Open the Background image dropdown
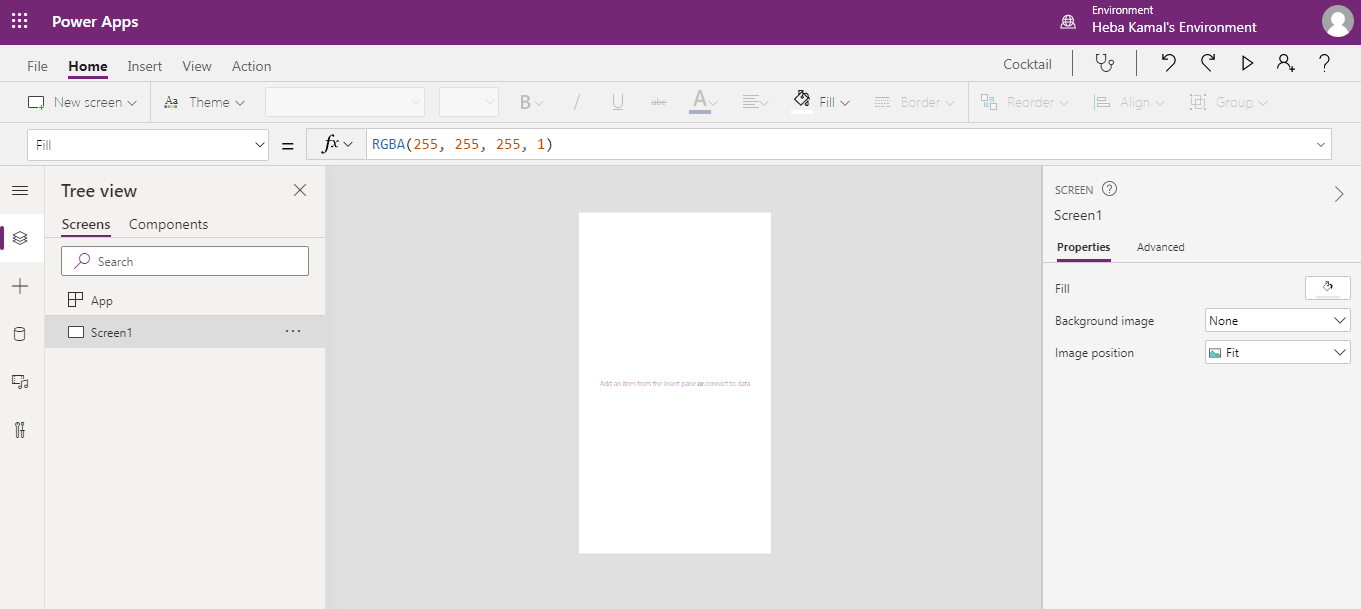The image size is (1361, 609). (1277, 320)
